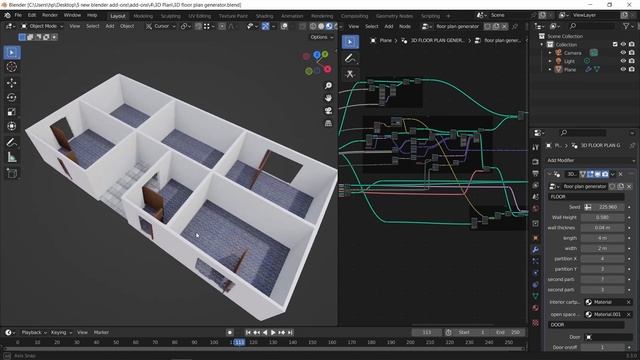Click the current frame 113 field
Image resolution: width=640 pixels, height=360 pixels.
427,332
